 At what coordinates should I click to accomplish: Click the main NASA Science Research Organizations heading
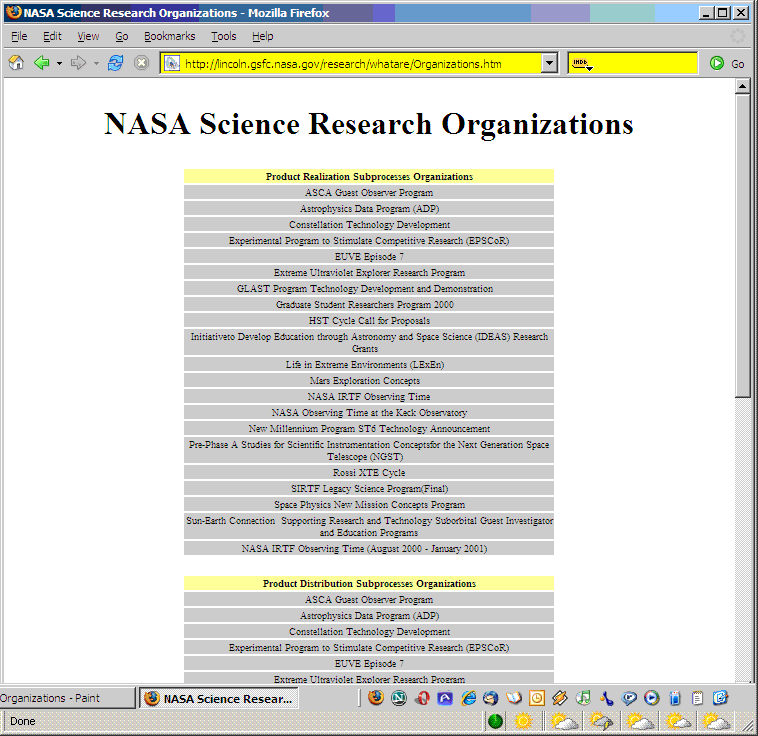(x=369, y=124)
